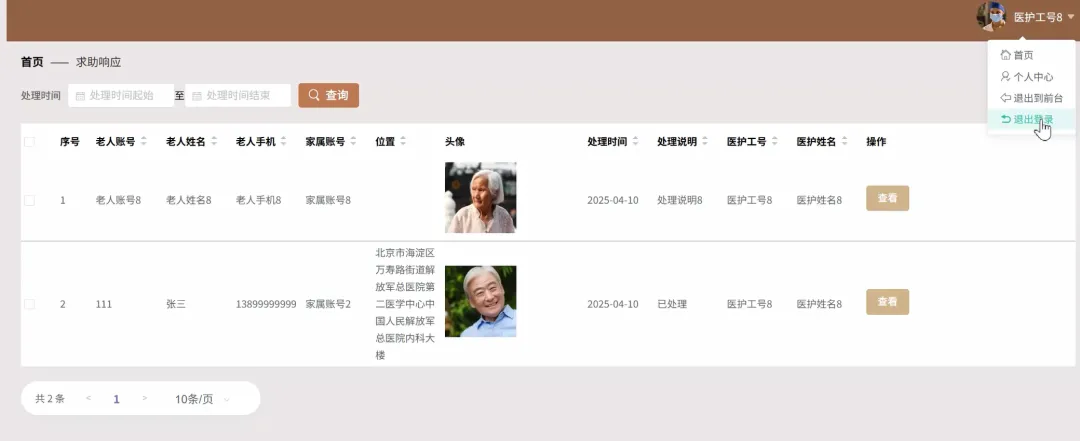Open 个人中心 from the dropdown menu
This screenshot has width=1080, height=441.
[x=1031, y=76]
